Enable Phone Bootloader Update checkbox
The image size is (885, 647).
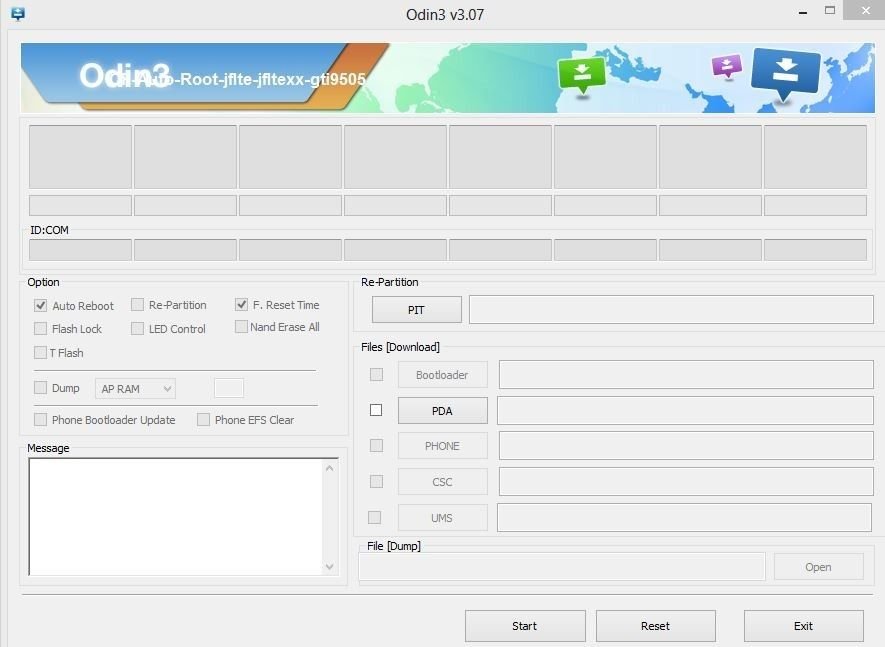point(40,419)
